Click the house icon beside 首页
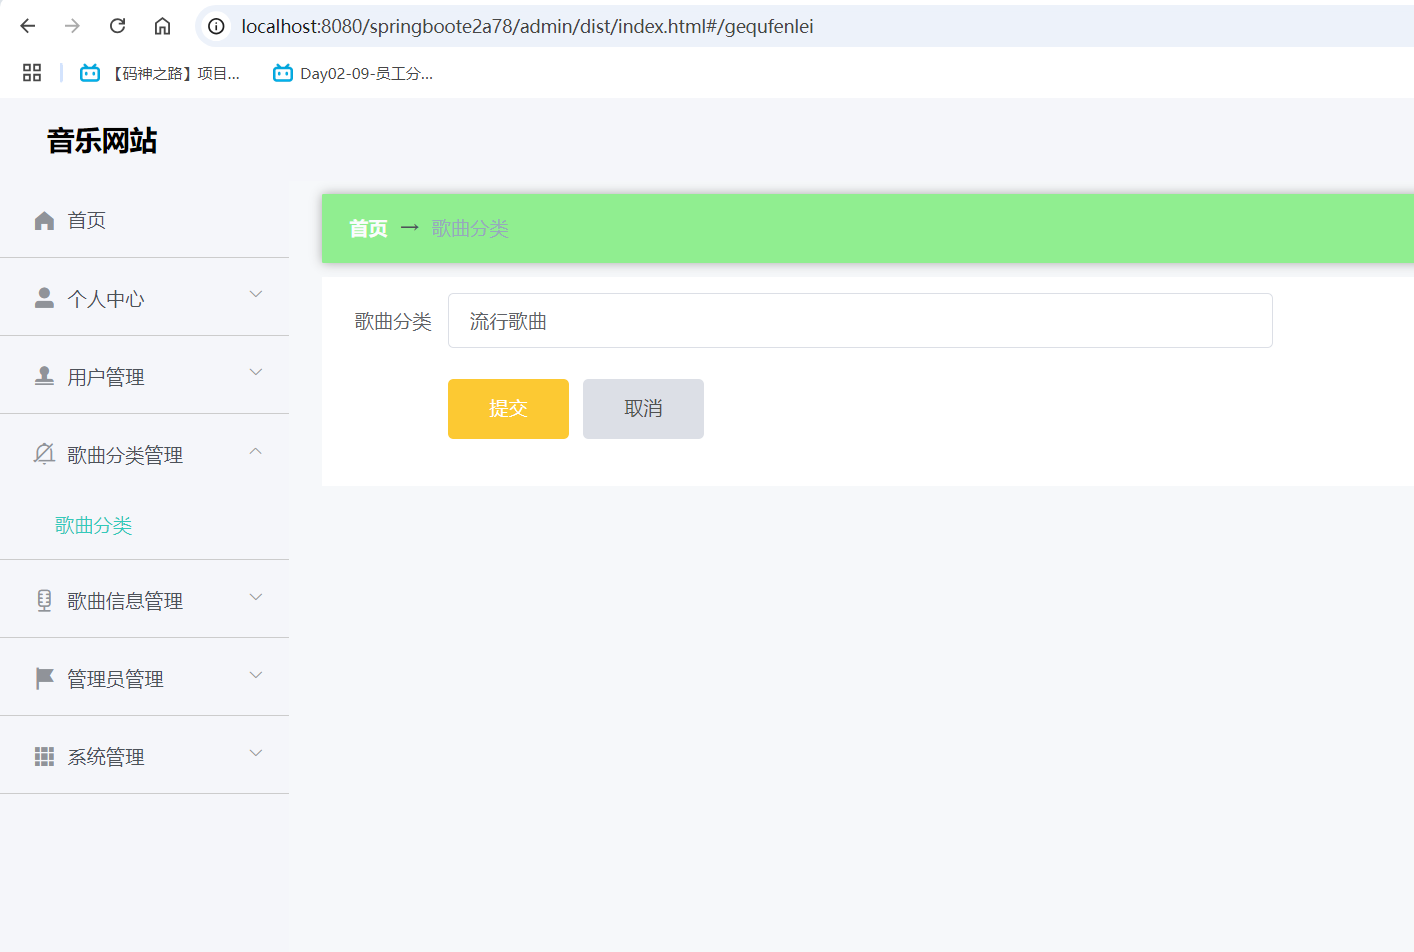This screenshot has width=1414, height=952. pyautogui.click(x=44, y=220)
